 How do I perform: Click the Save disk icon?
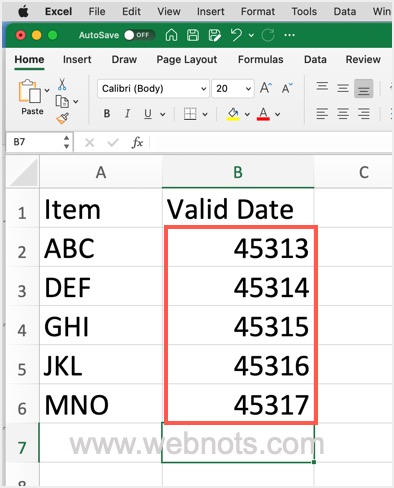pos(193,35)
